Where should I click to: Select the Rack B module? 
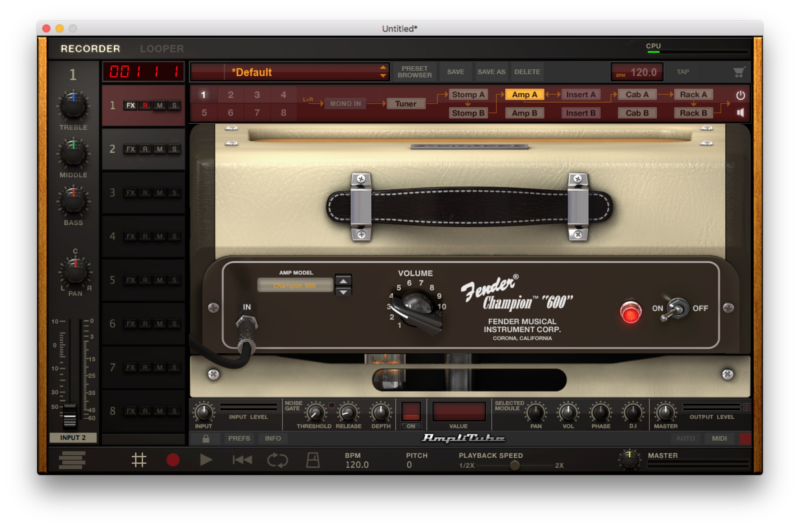pyautogui.click(x=693, y=113)
